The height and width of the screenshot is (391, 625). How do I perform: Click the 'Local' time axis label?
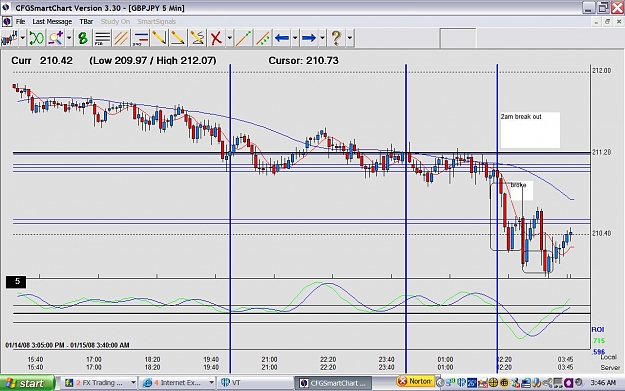pyautogui.click(x=609, y=358)
